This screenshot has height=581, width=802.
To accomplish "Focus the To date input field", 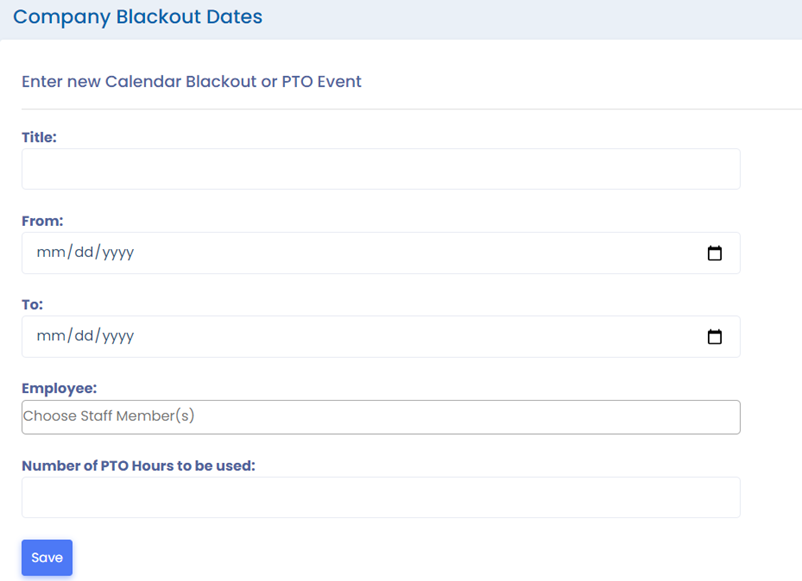I will (x=381, y=337).
